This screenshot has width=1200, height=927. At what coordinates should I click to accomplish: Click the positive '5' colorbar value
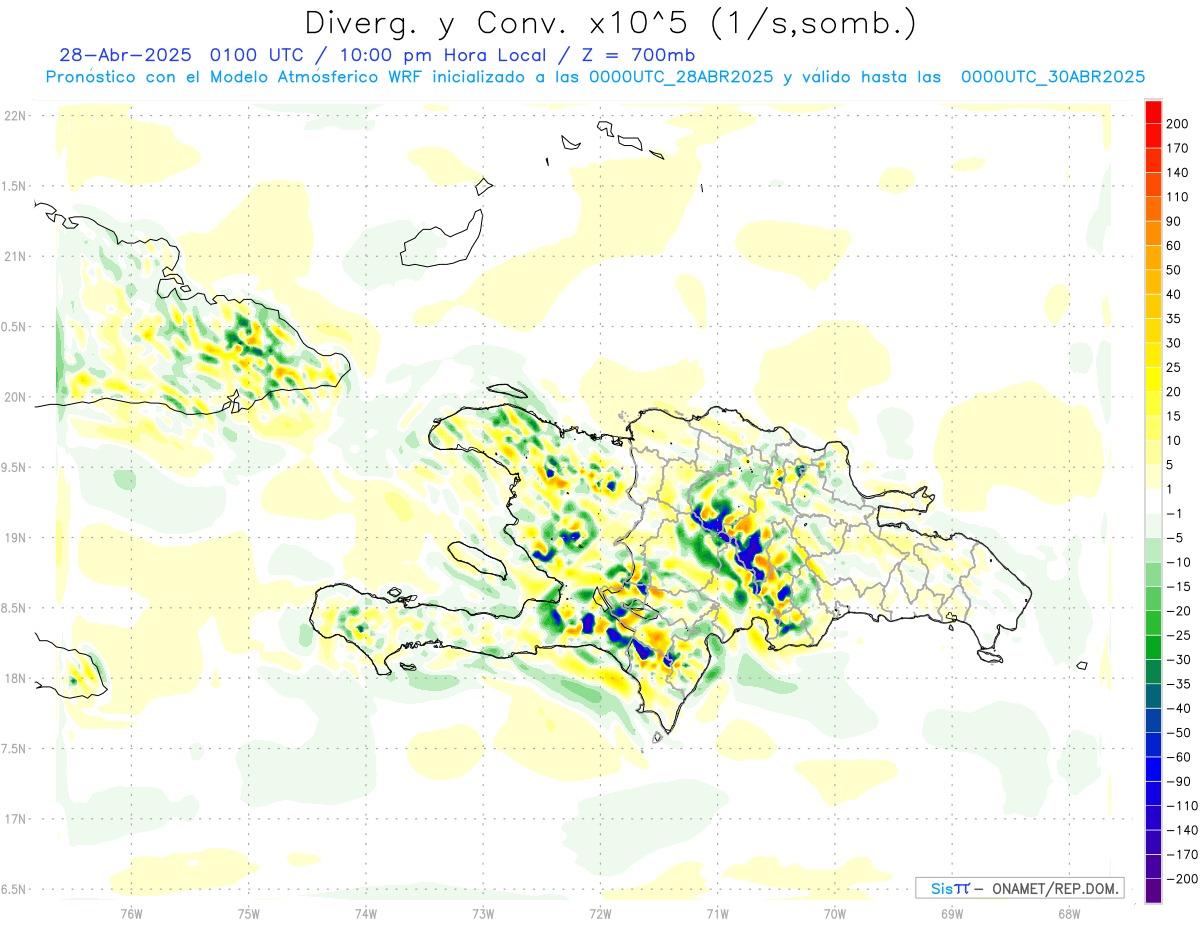click(1171, 465)
